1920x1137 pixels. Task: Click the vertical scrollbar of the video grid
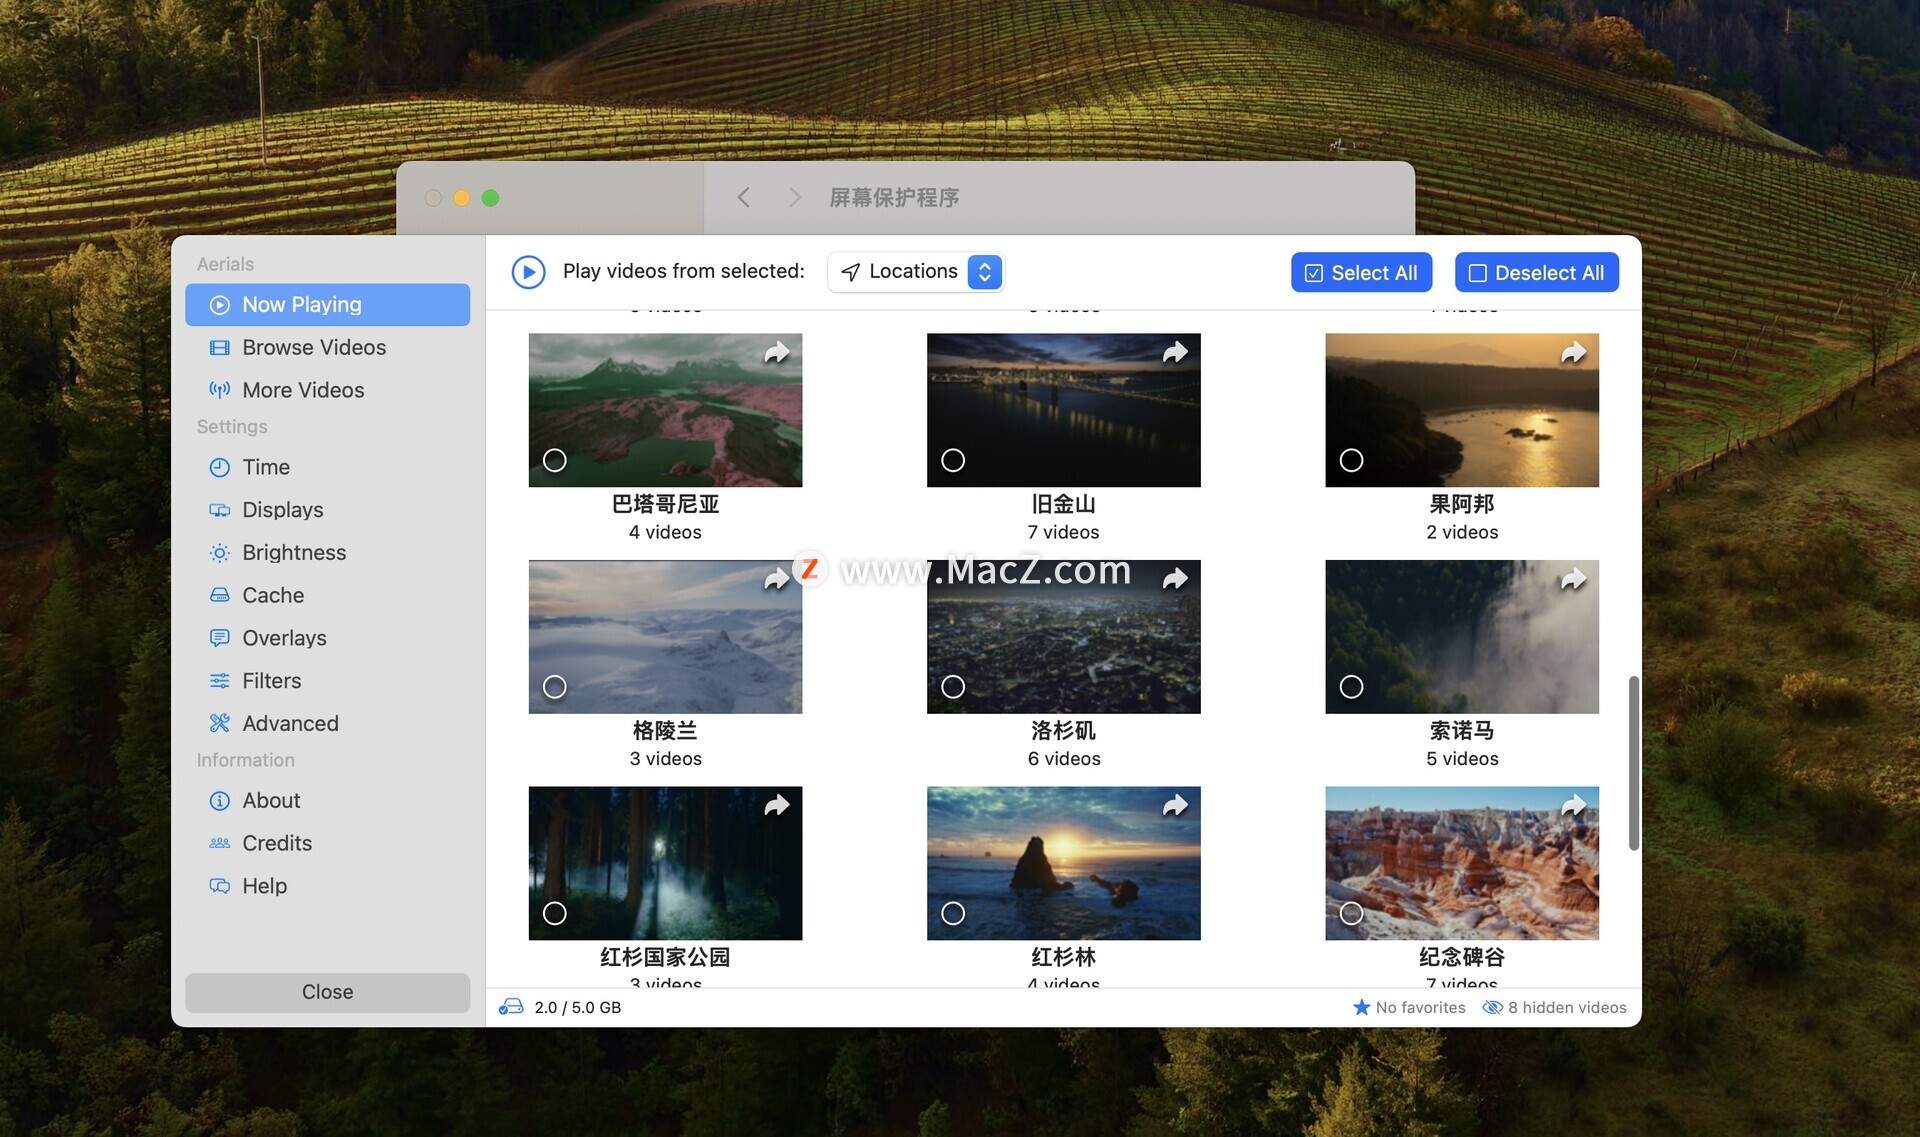tap(1633, 763)
